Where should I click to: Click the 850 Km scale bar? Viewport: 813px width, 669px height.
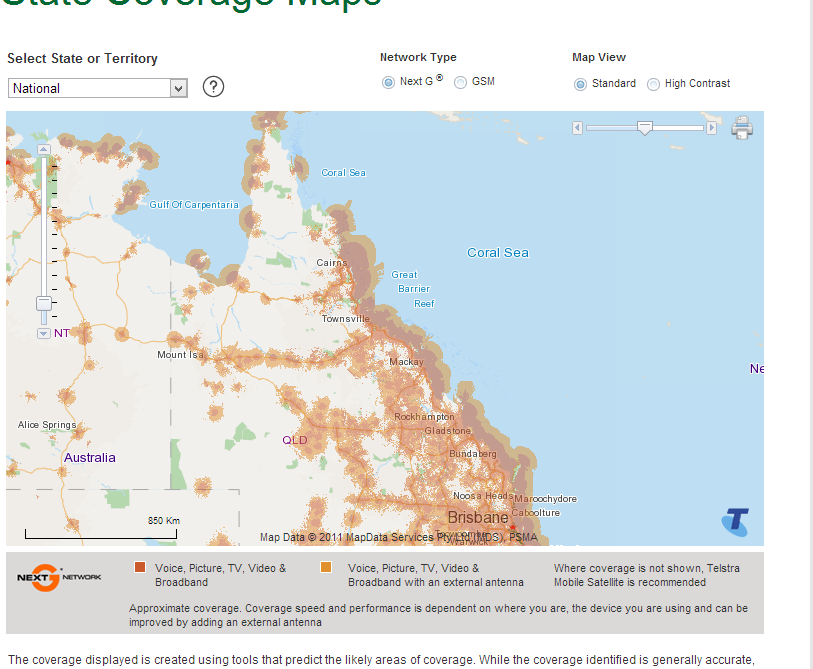click(101, 529)
